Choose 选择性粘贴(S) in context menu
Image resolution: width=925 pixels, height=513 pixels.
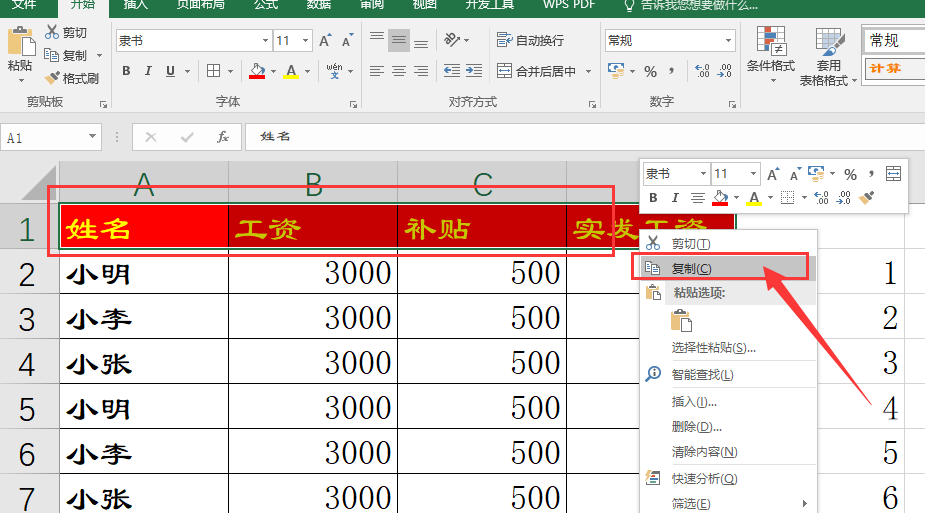point(729,348)
